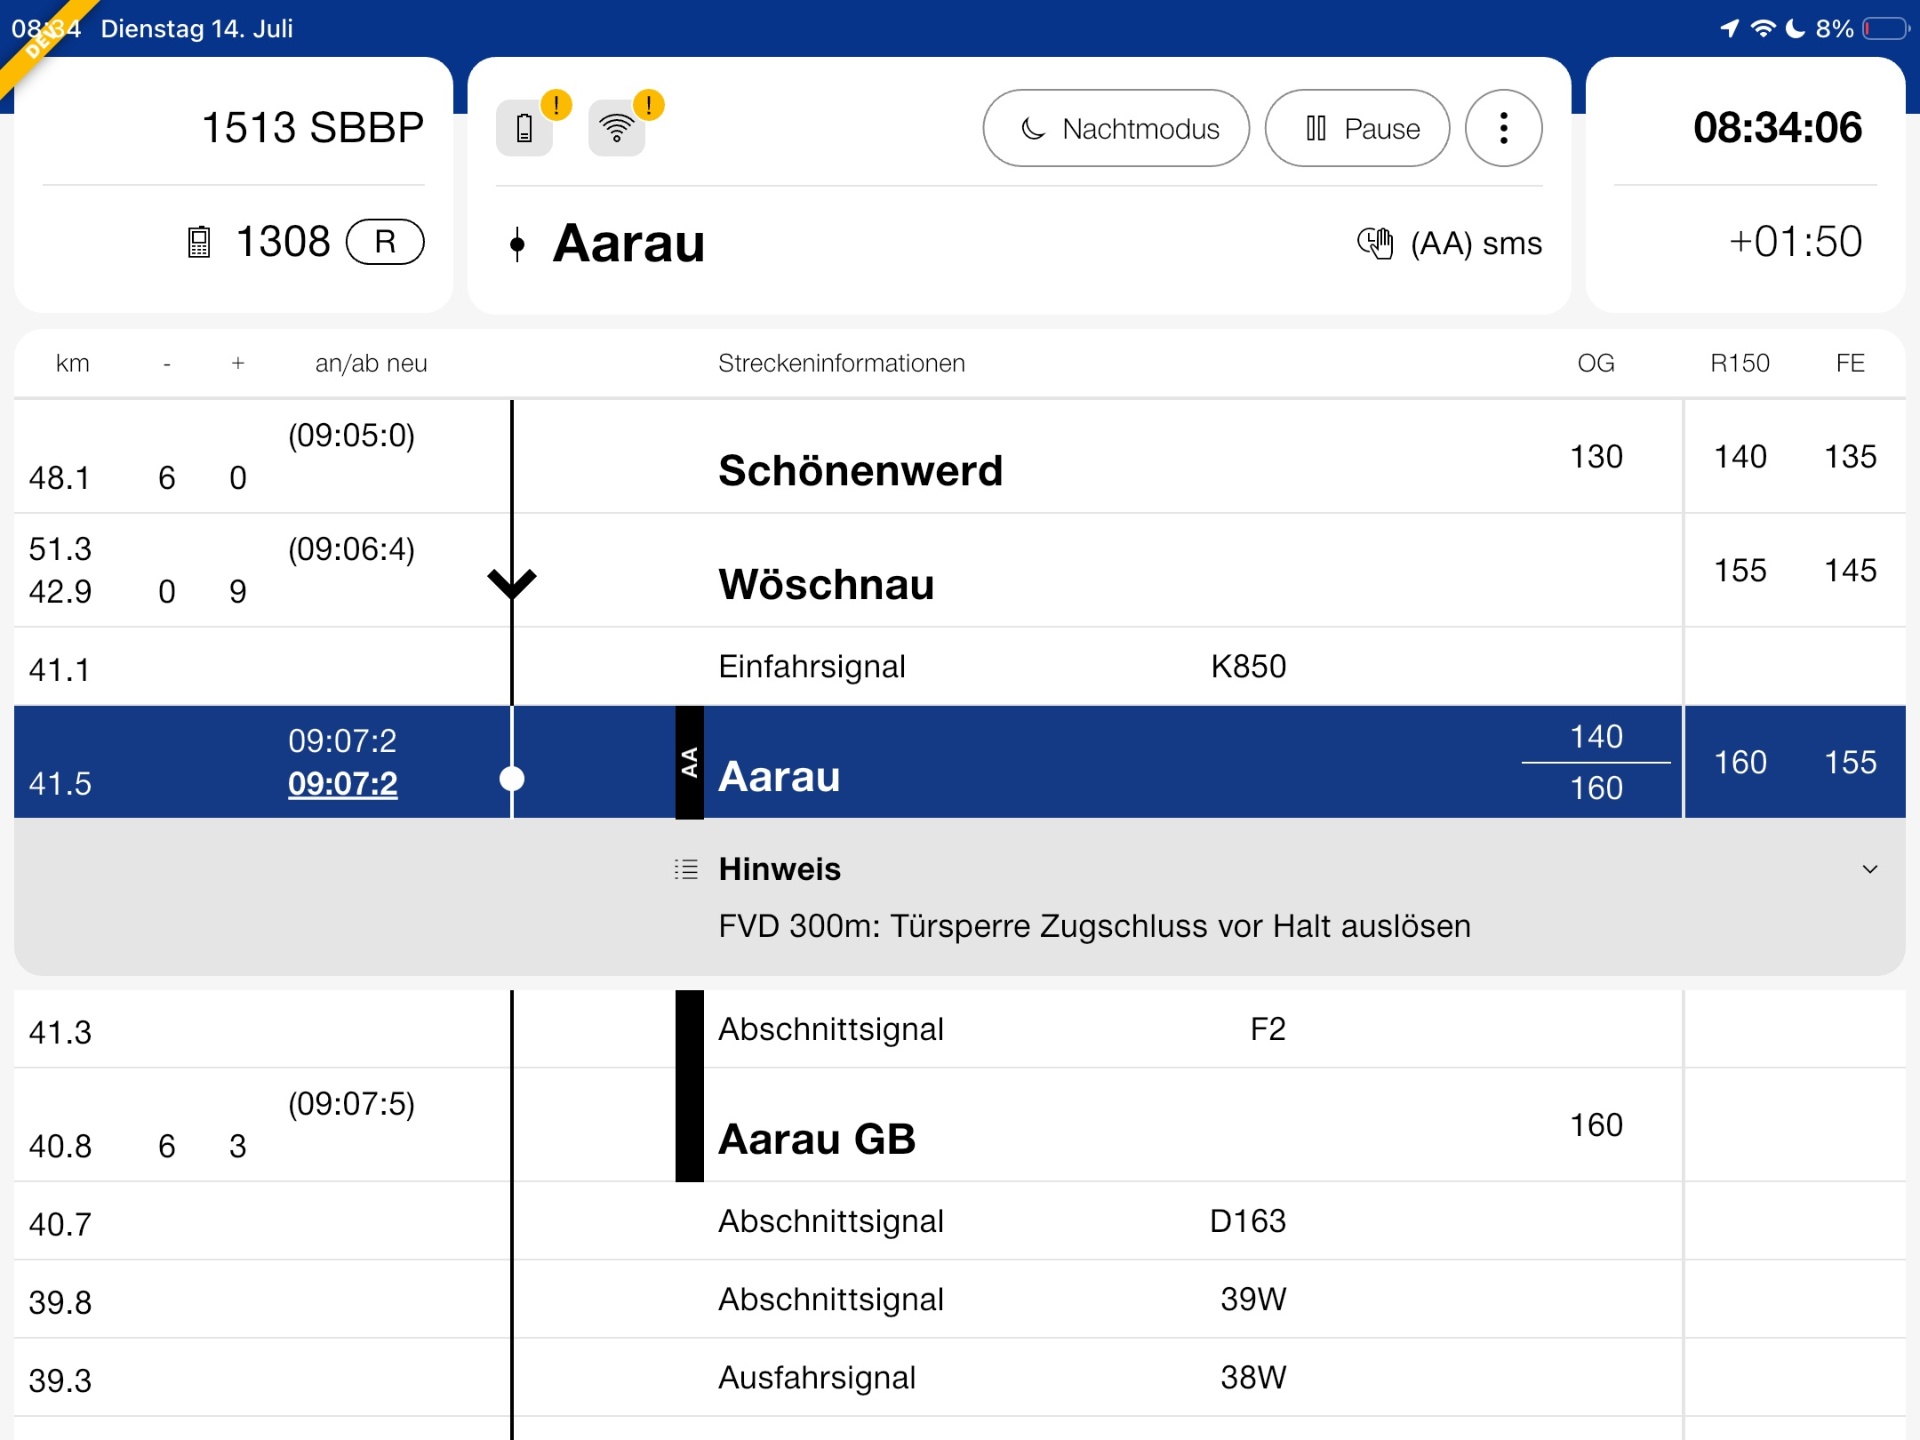Tap the communication hand icon next to (AA) sms
1920x1440 pixels.
pos(1375,243)
